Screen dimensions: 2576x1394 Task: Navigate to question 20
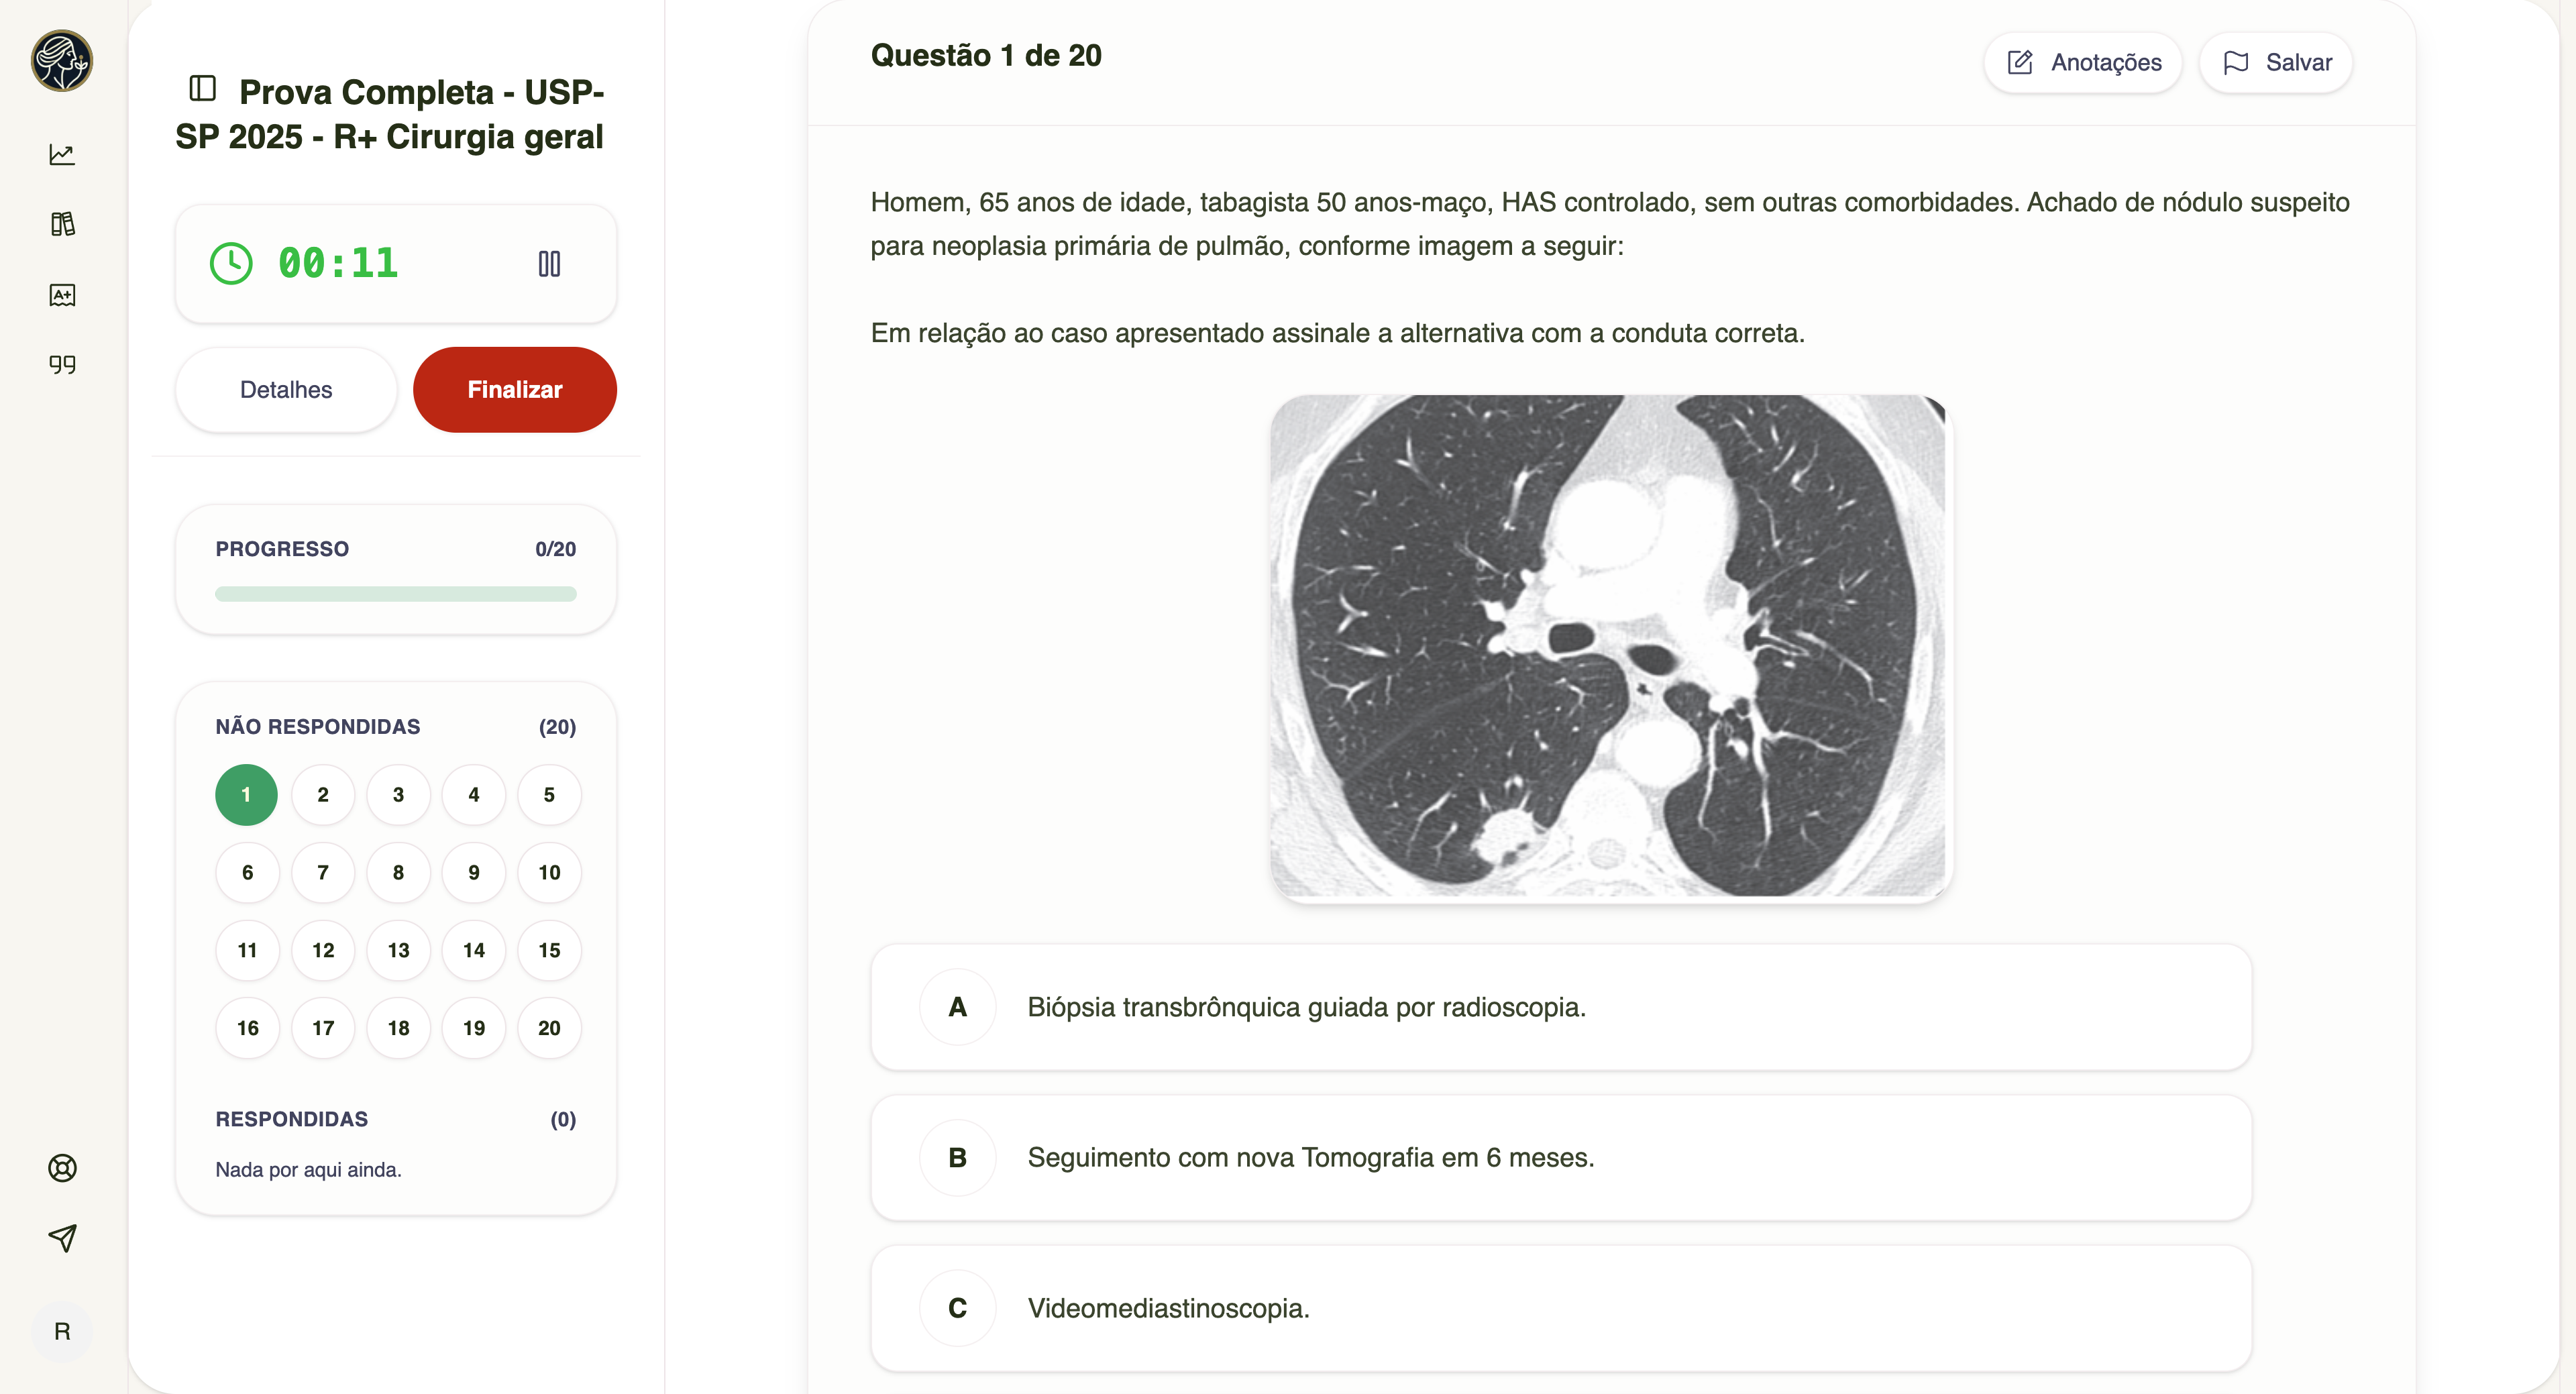(x=549, y=1027)
